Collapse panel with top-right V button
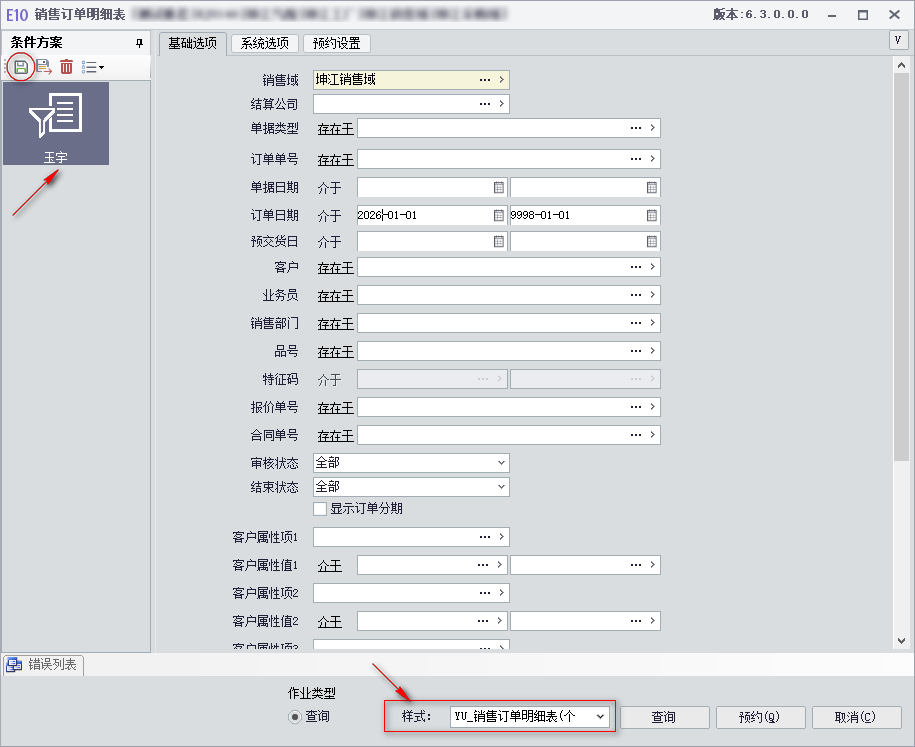 click(x=897, y=40)
